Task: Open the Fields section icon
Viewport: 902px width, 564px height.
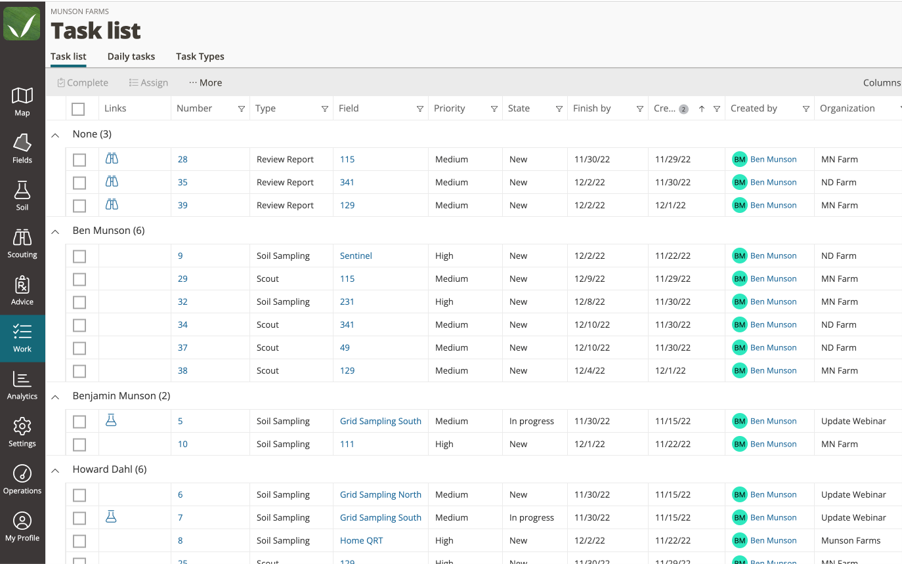Action: coord(22,148)
